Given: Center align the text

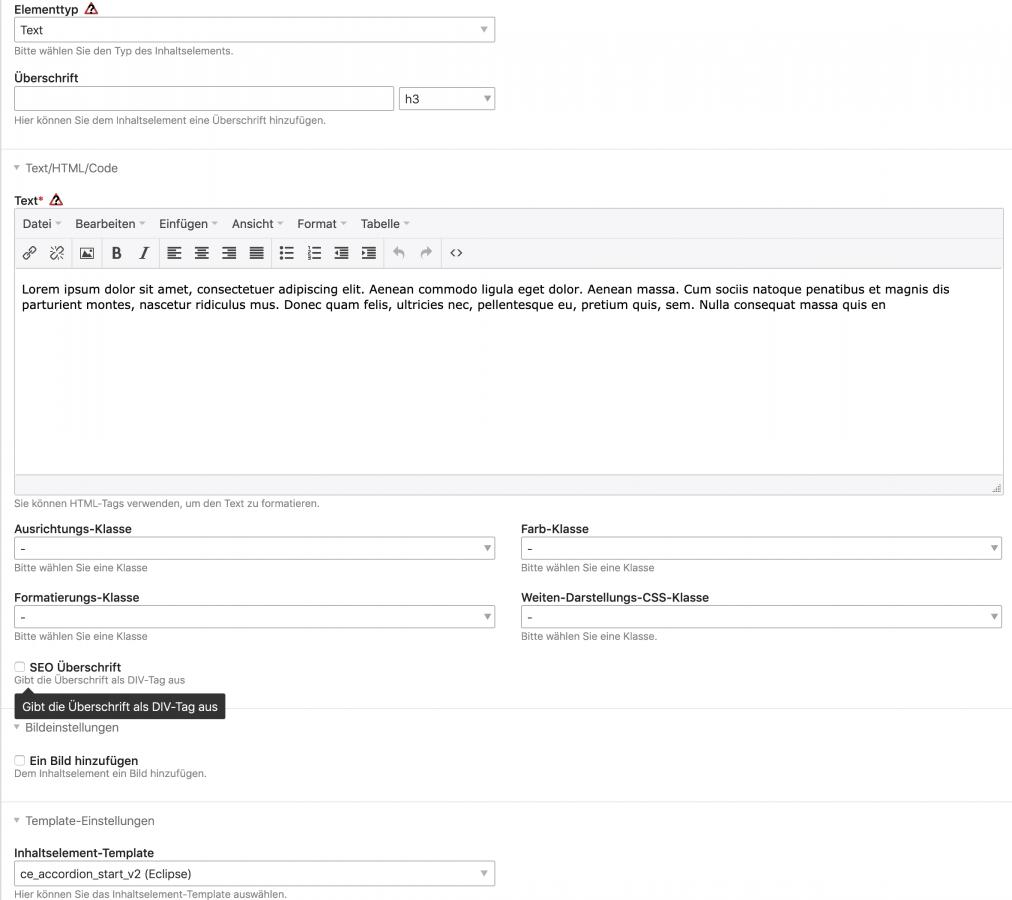Looking at the screenshot, I should [201, 253].
